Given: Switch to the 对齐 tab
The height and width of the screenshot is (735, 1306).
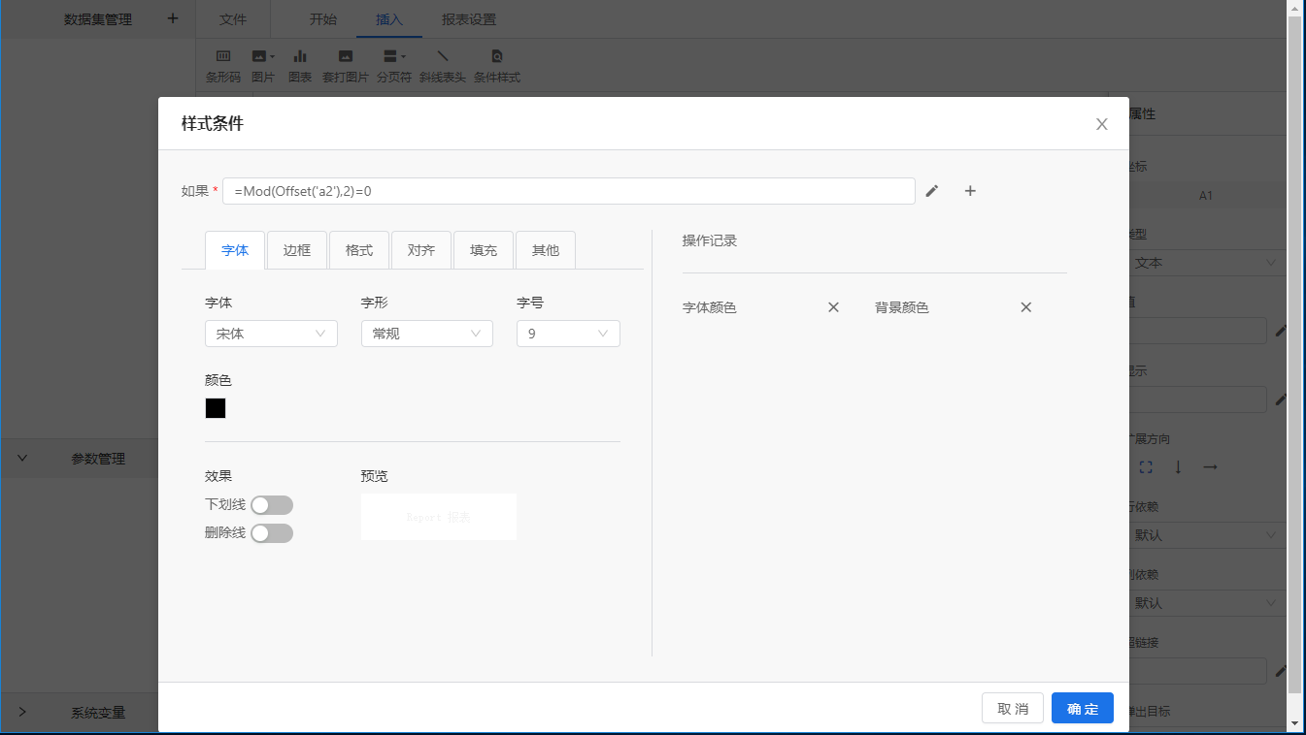Looking at the screenshot, I should 421,250.
